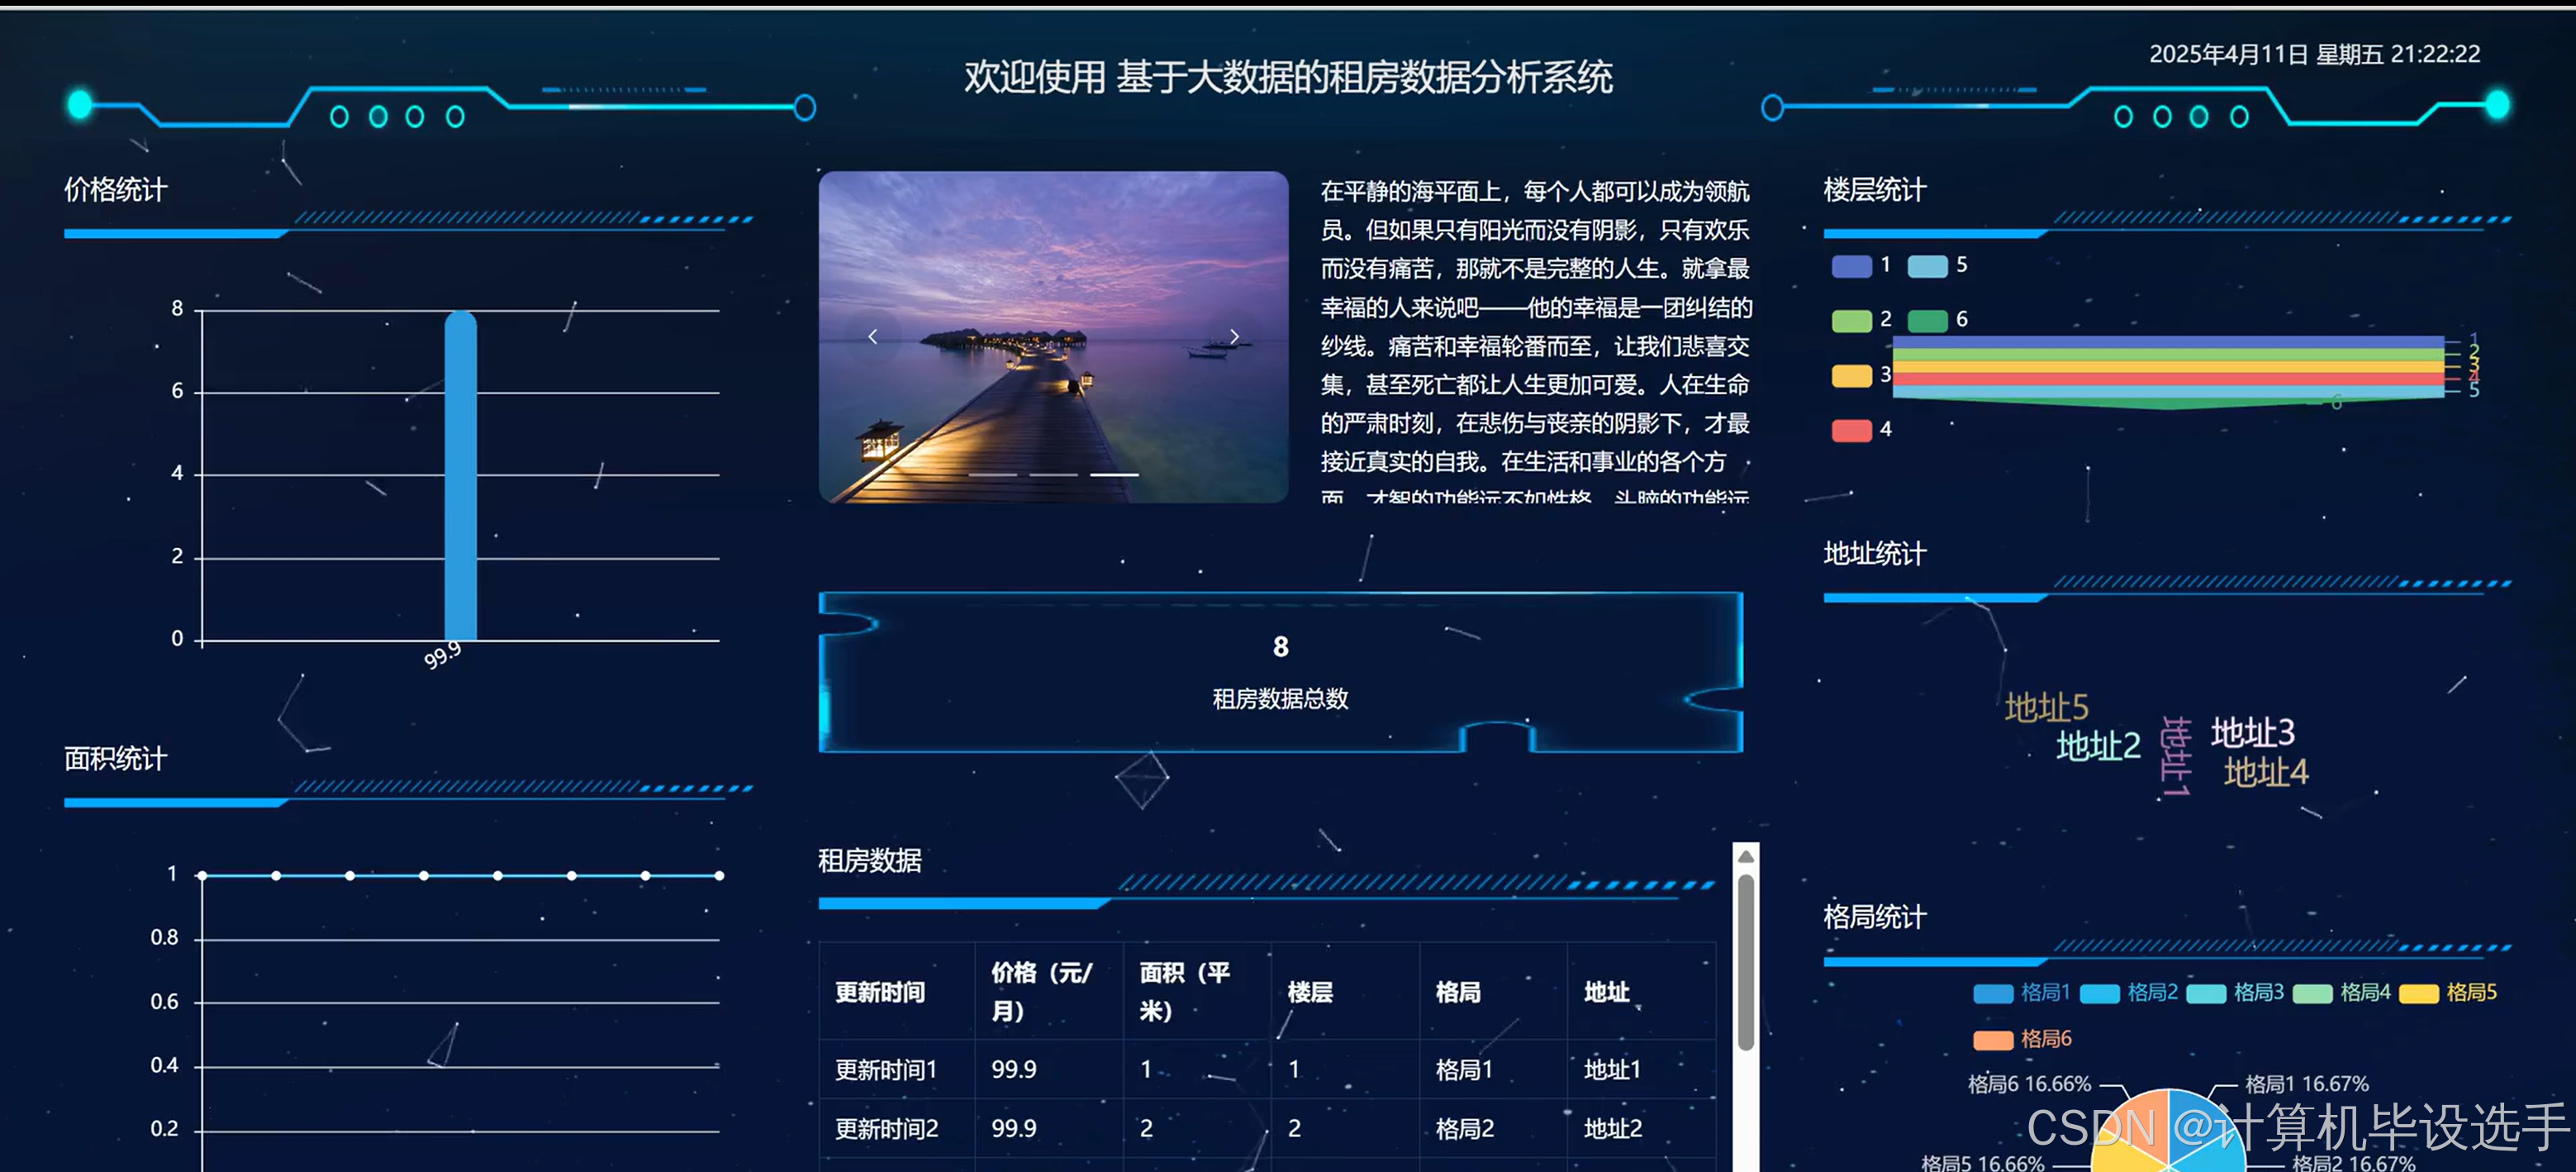
Task: Toggle 格局3 legend in layout chart
Action: (2235, 993)
